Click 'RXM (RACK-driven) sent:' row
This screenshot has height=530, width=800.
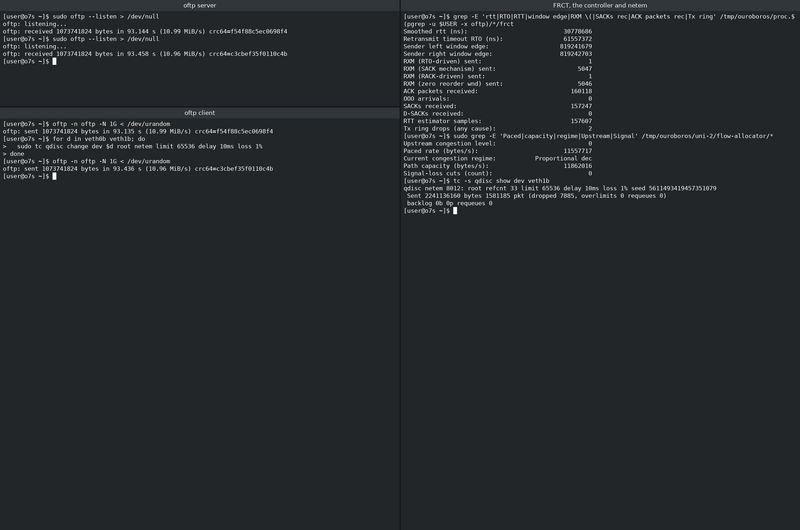click(497, 77)
